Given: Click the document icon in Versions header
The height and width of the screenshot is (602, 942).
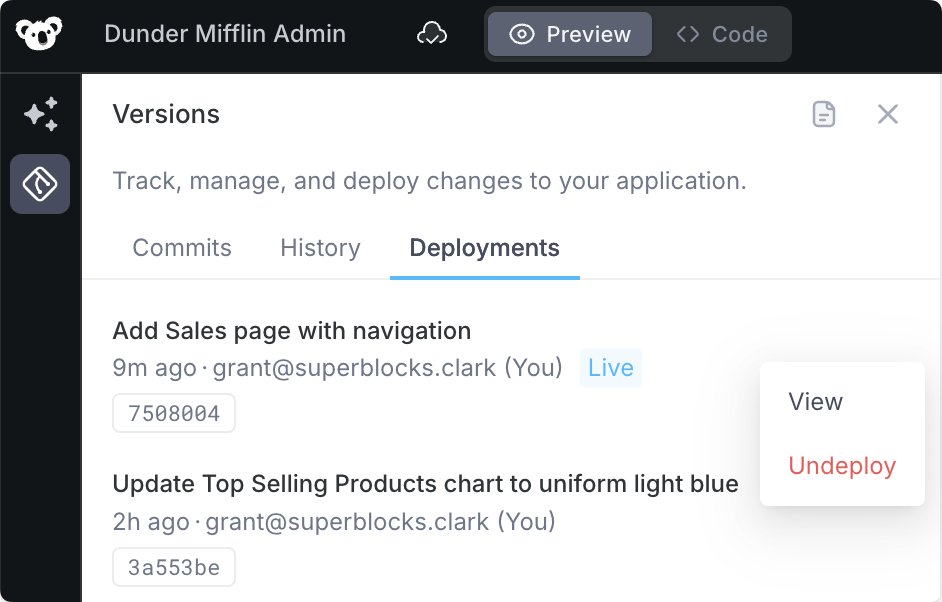Looking at the screenshot, I should click(823, 114).
